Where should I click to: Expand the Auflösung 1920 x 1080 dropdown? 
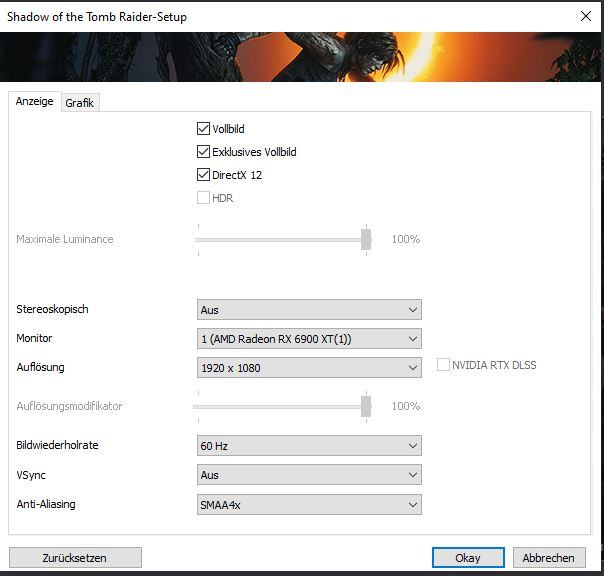[x=309, y=368]
